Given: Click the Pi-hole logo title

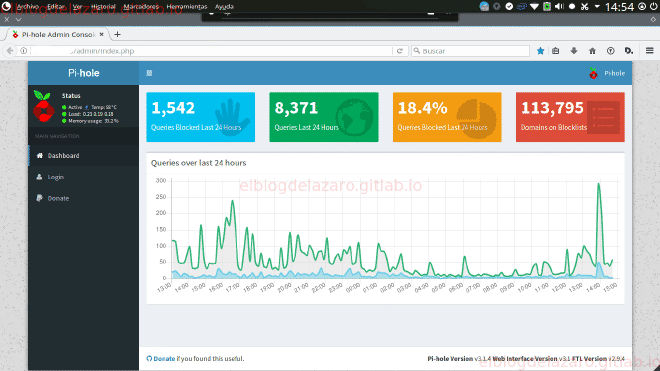Looking at the screenshot, I should coord(83,73).
